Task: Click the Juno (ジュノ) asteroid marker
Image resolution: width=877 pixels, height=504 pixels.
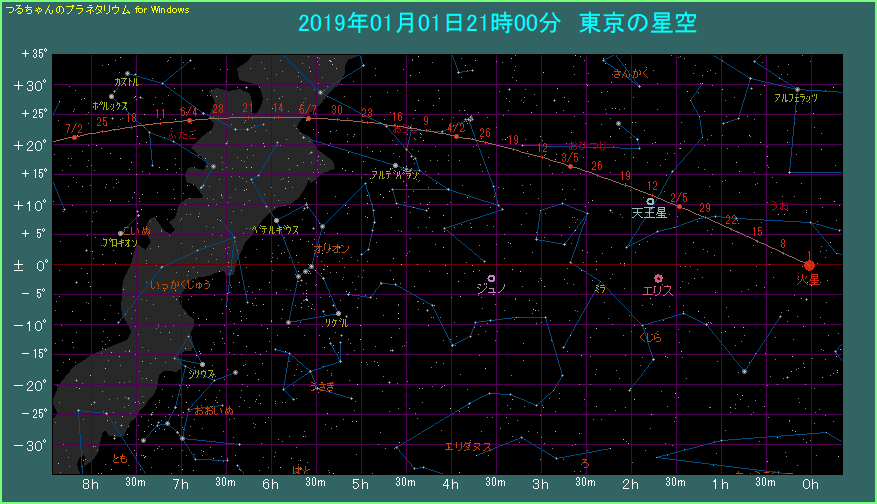Action: pyautogui.click(x=492, y=278)
